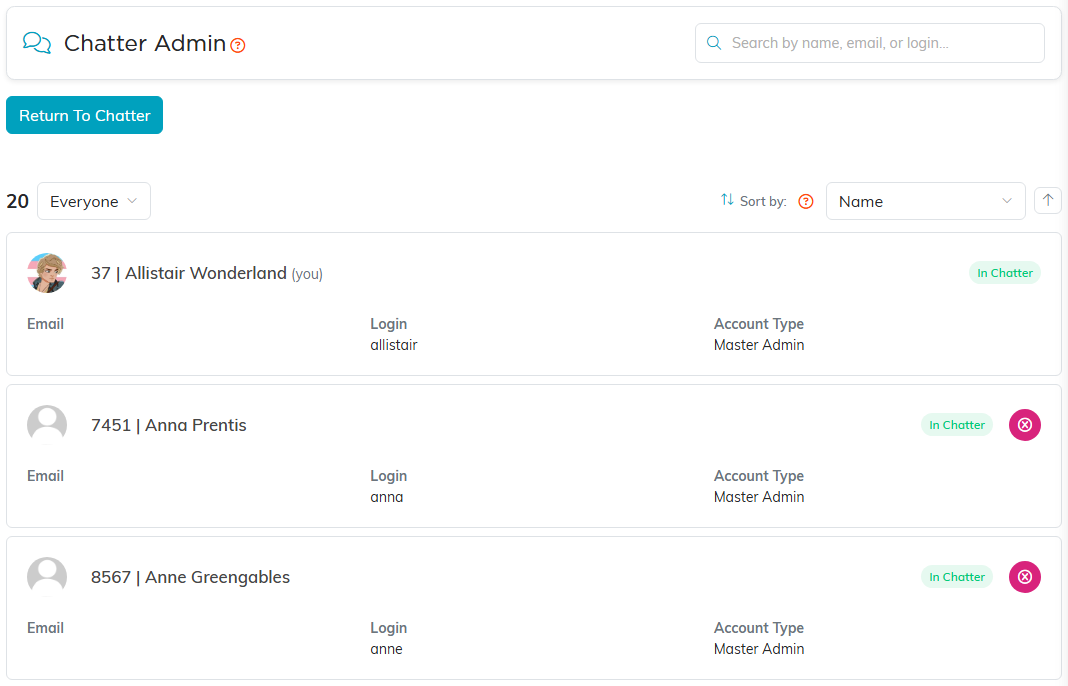Open the Sort by help icon
Image resolution: width=1068 pixels, height=686 pixels.
coord(806,202)
